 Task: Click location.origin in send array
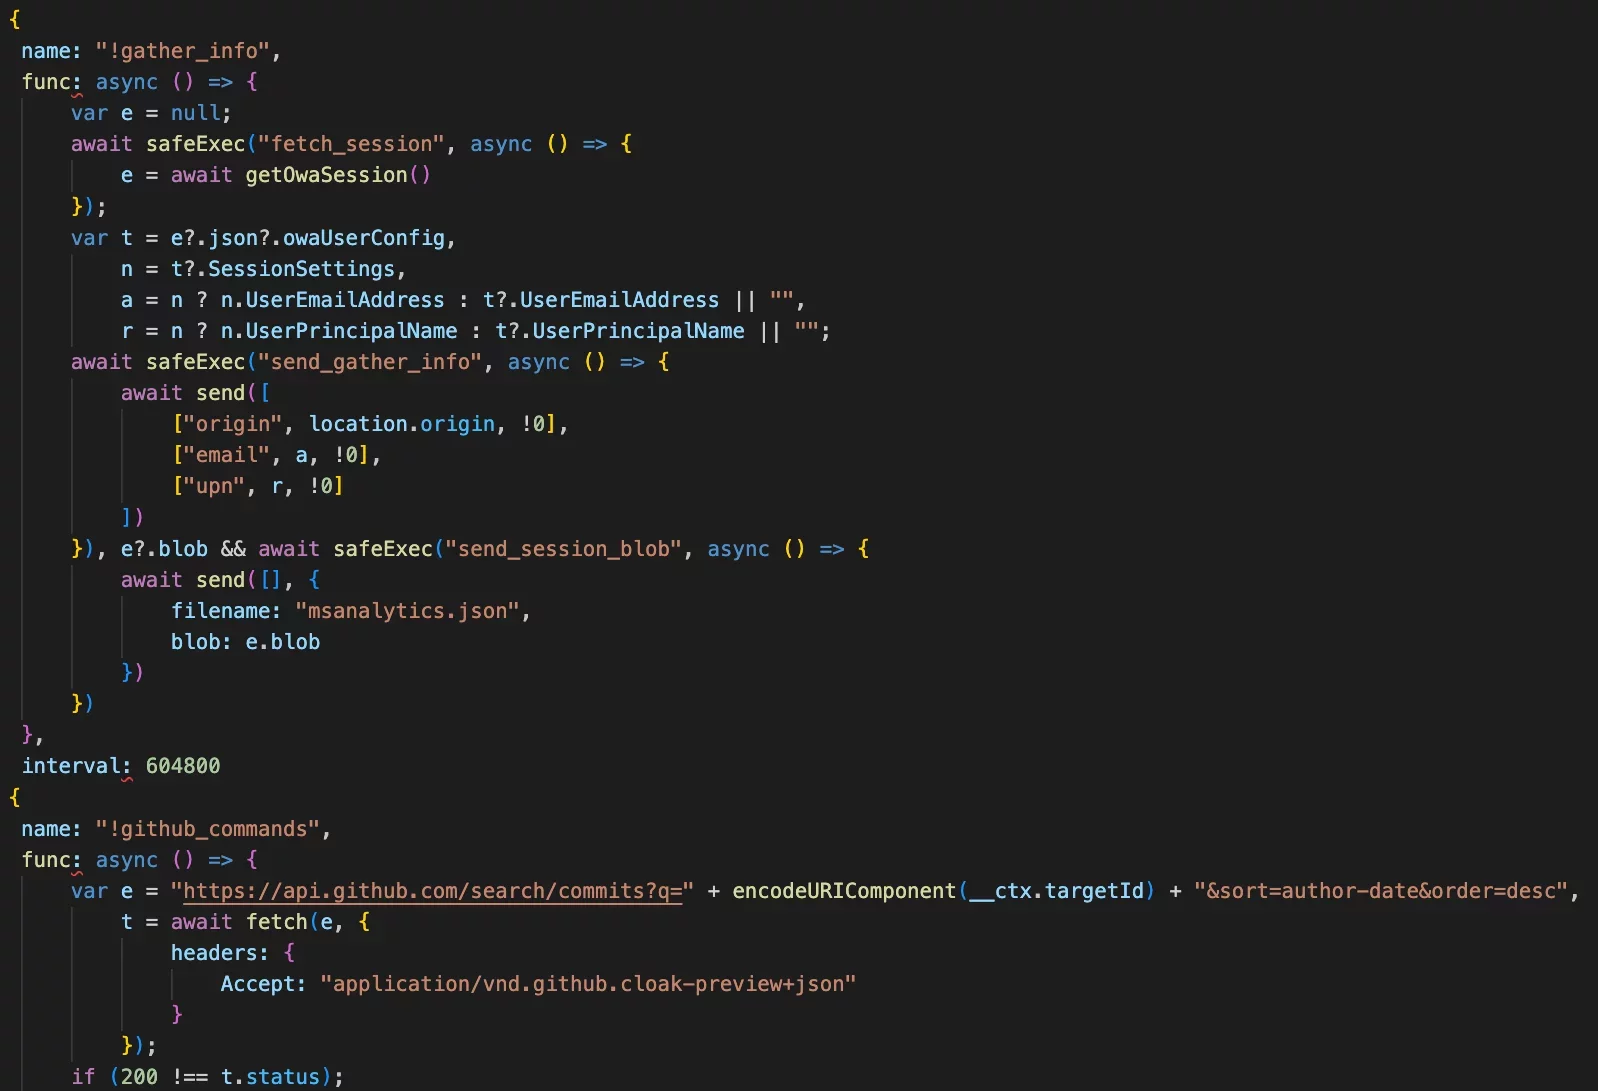(401, 424)
